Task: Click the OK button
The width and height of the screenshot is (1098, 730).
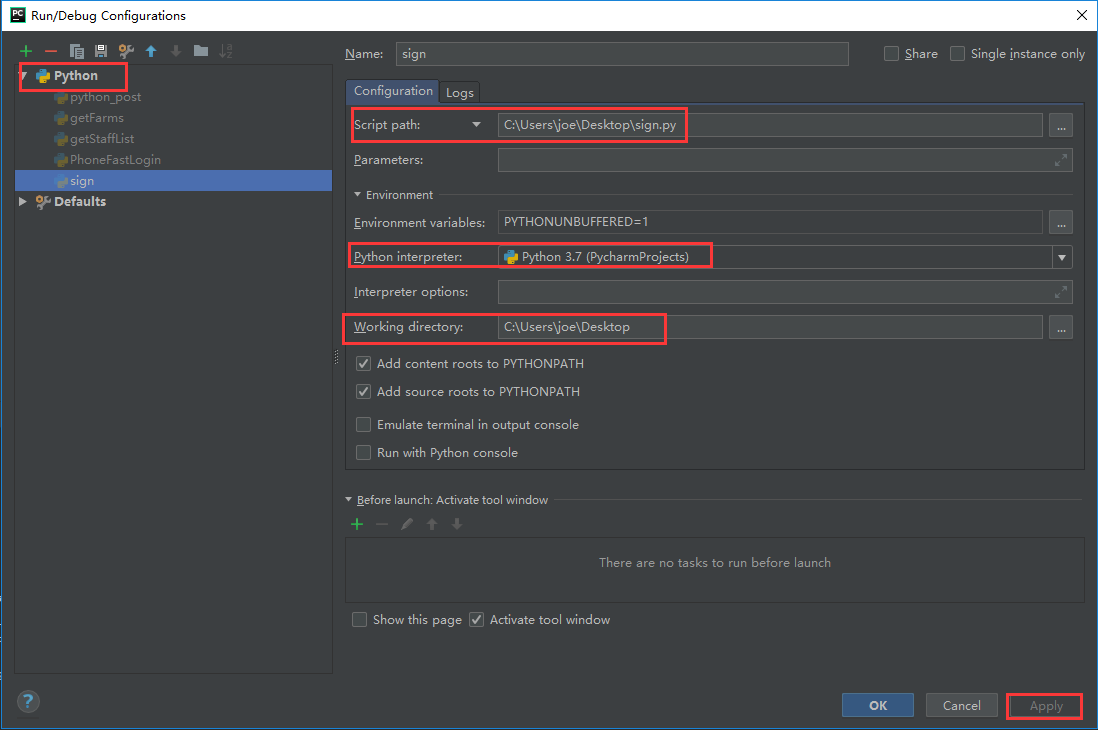Action: (x=877, y=705)
